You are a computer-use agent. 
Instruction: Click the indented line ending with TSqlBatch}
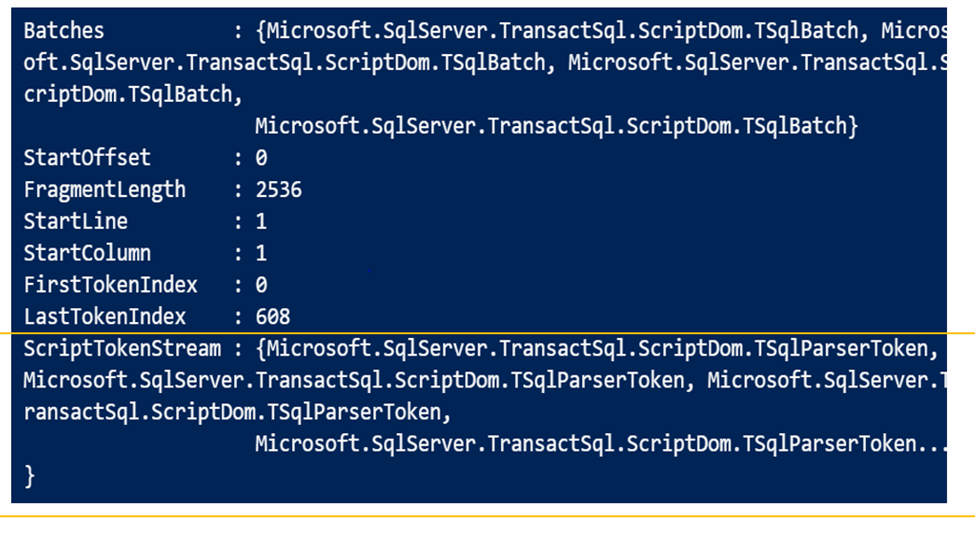[x=556, y=127]
